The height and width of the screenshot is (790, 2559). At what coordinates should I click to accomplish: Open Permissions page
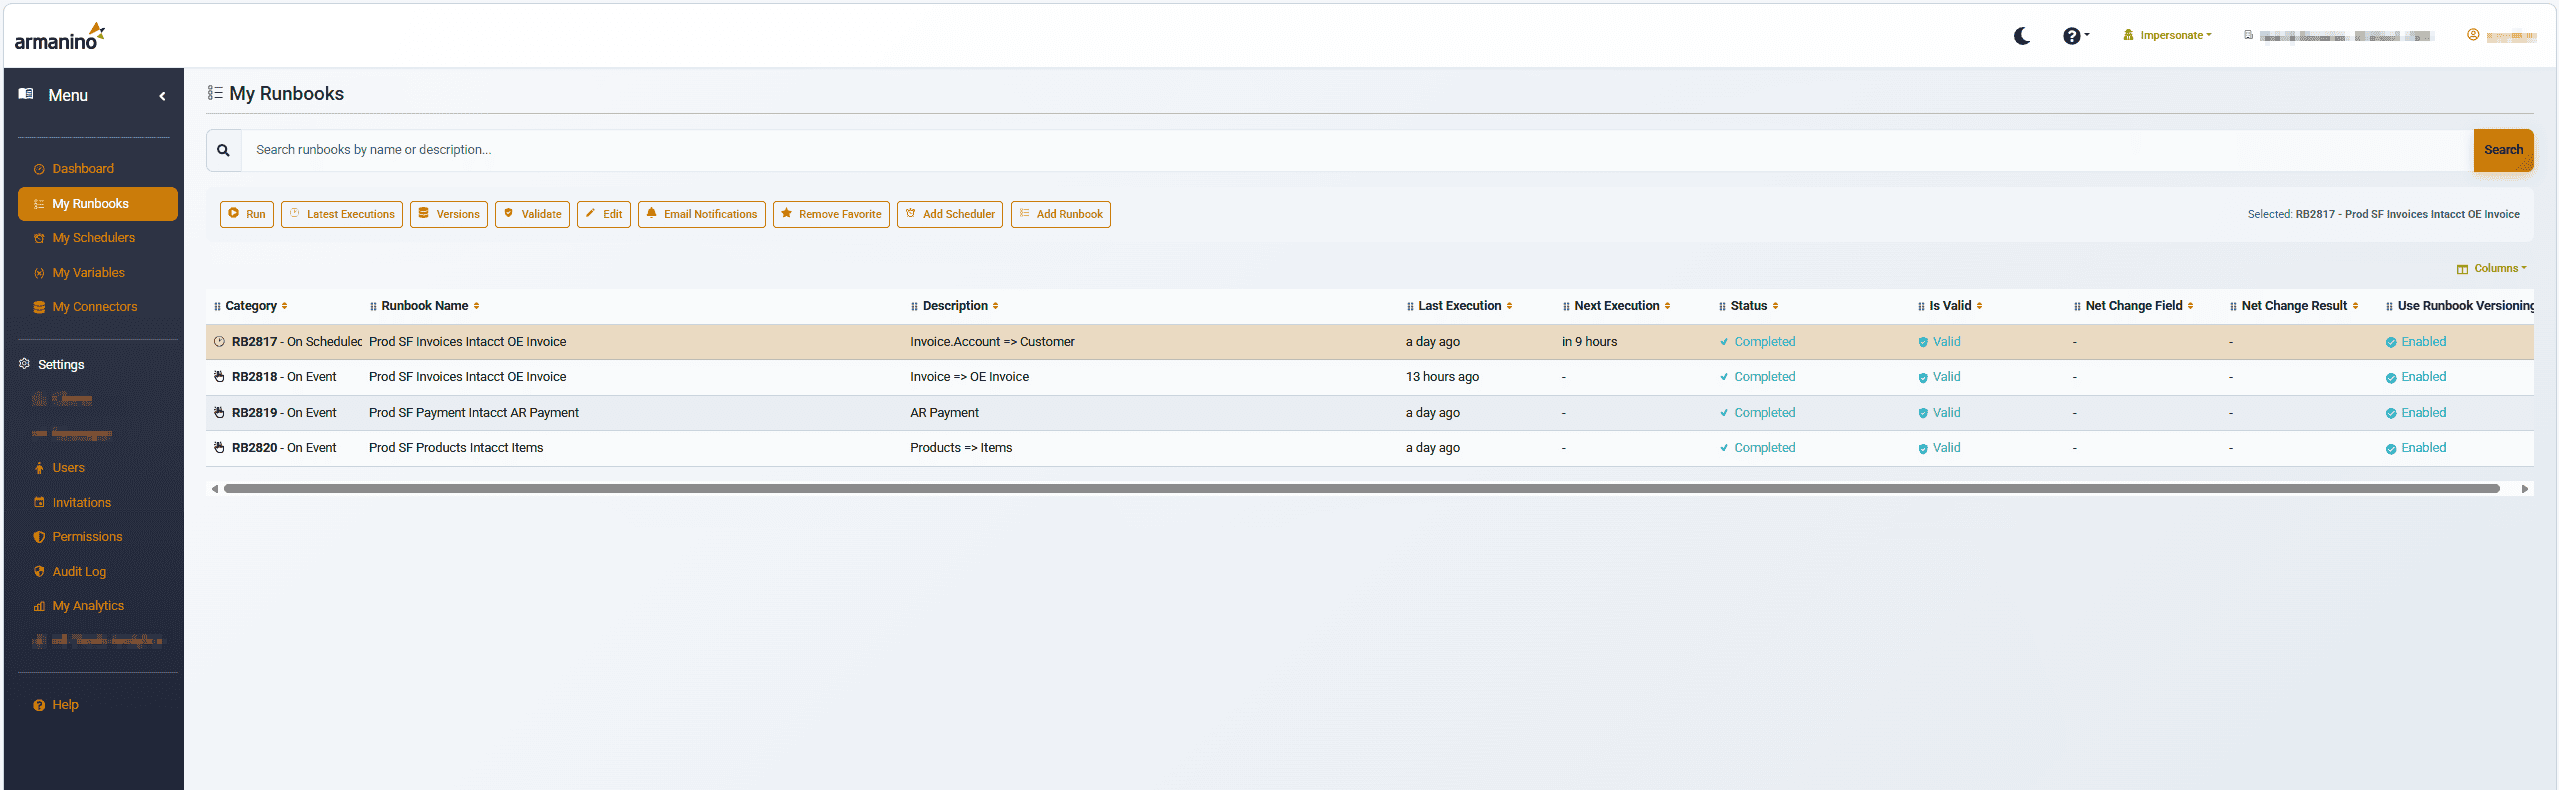click(87, 537)
